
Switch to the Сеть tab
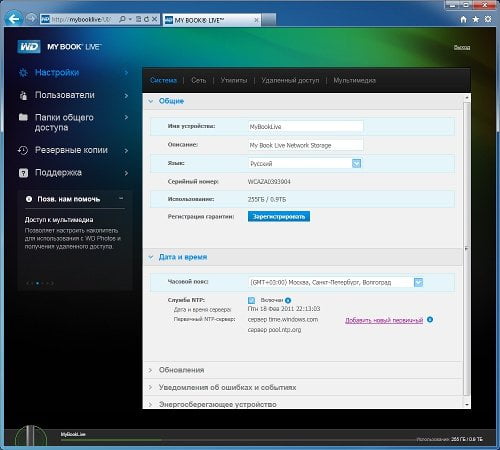tap(199, 80)
